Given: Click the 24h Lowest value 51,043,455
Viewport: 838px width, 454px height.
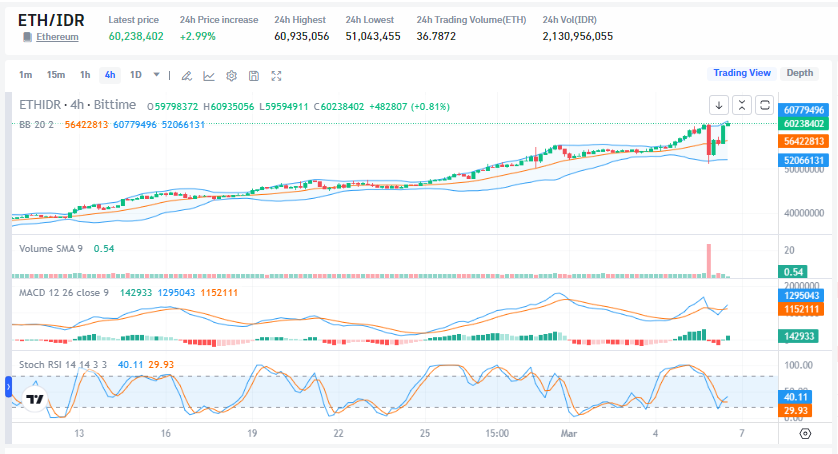Looking at the screenshot, I should pos(373,36).
